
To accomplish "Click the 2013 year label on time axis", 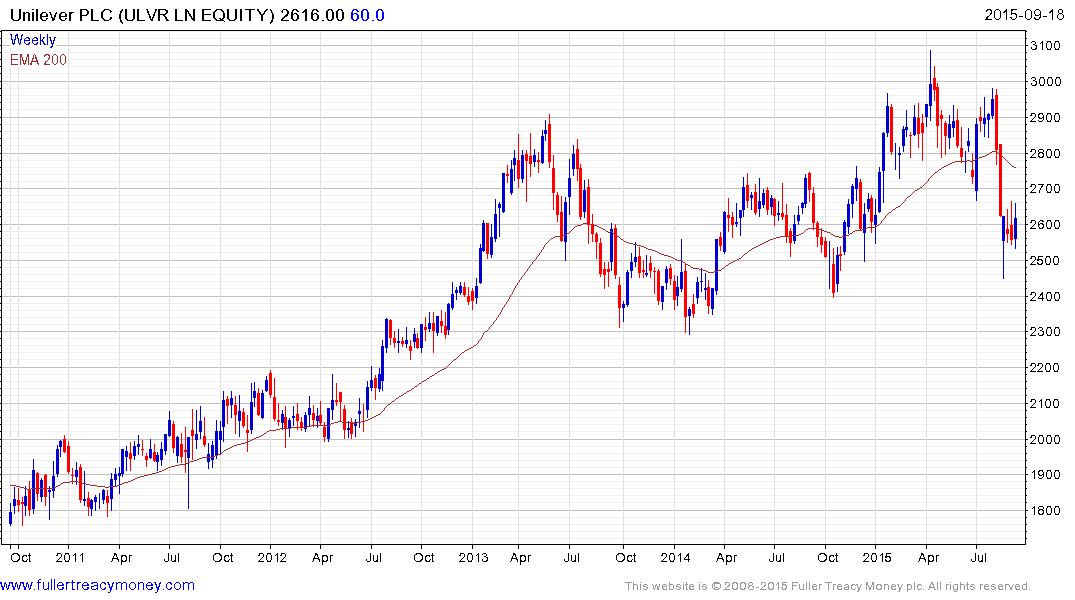I will click(x=473, y=557).
